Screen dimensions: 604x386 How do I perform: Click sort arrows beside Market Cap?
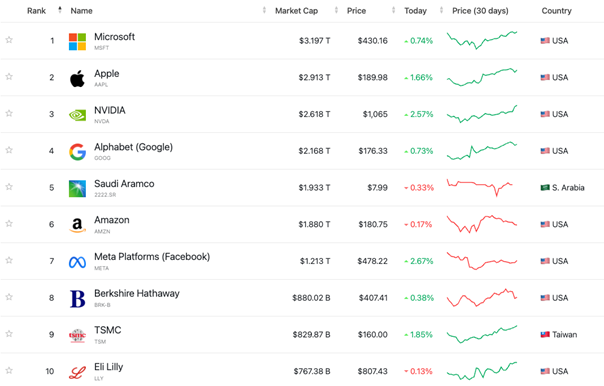pyautogui.click(x=336, y=10)
